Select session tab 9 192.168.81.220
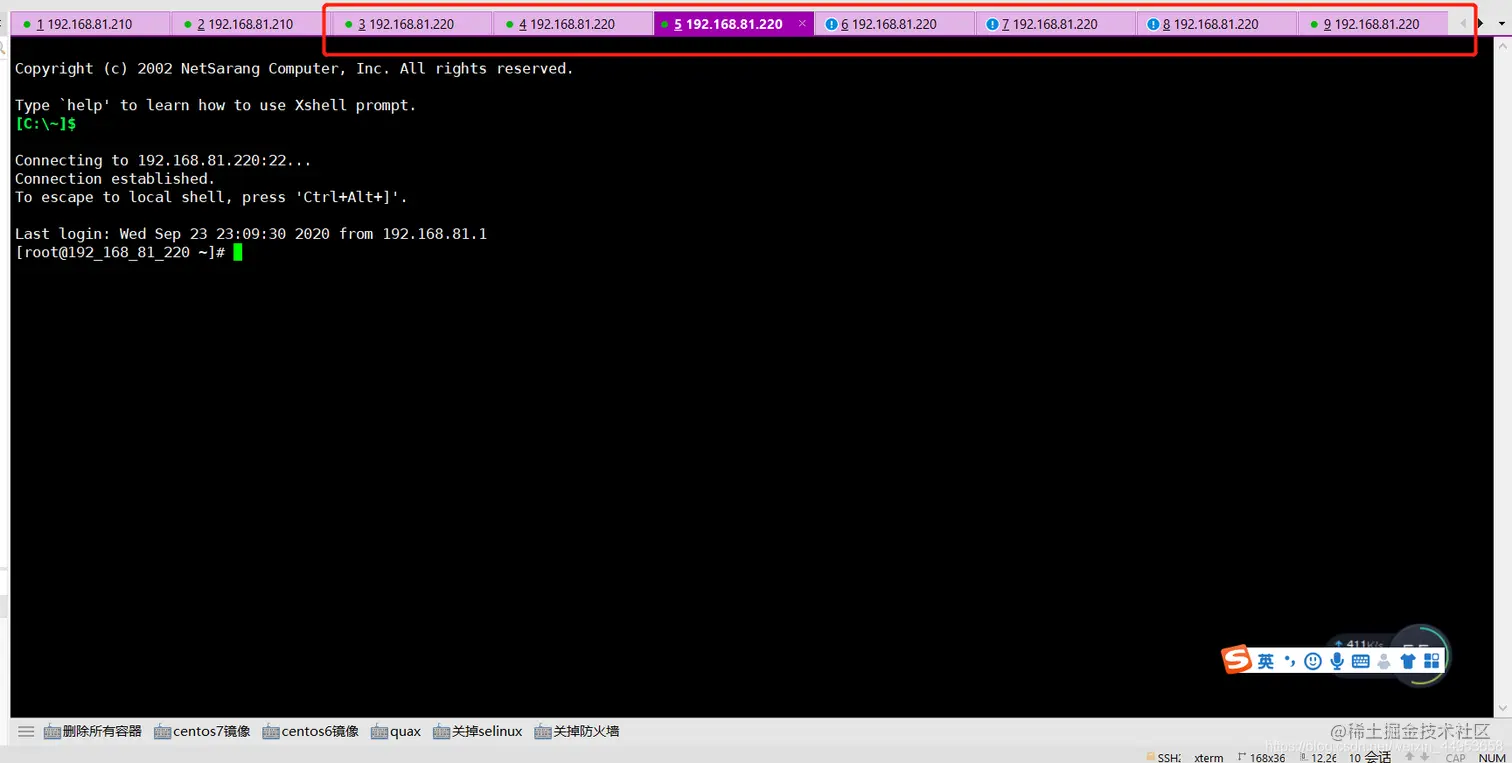 tap(1372, 24)
